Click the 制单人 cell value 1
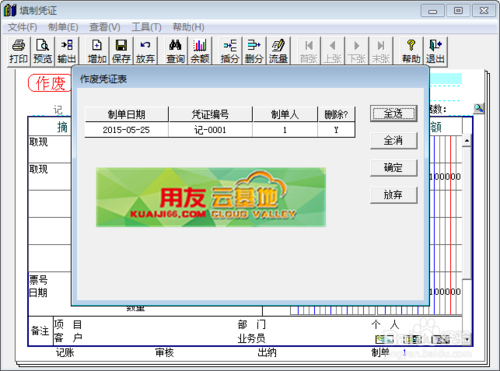The height and width of the screenshot is (371, 500). point(285,130)
